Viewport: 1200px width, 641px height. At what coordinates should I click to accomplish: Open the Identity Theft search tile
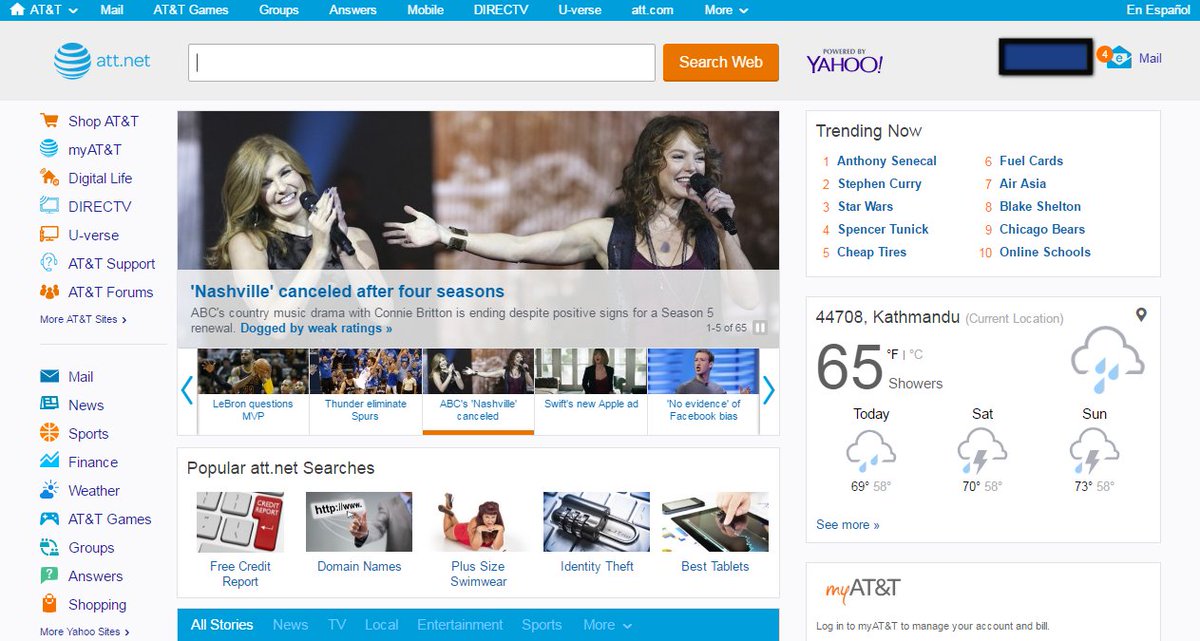(x=597, y=533)
